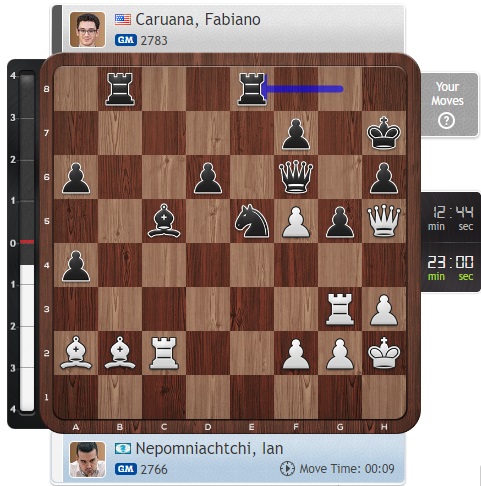Viewport: 481px width, 486px height.
Task: Select the white bishop on a2
Action: [x=76, y=353]
